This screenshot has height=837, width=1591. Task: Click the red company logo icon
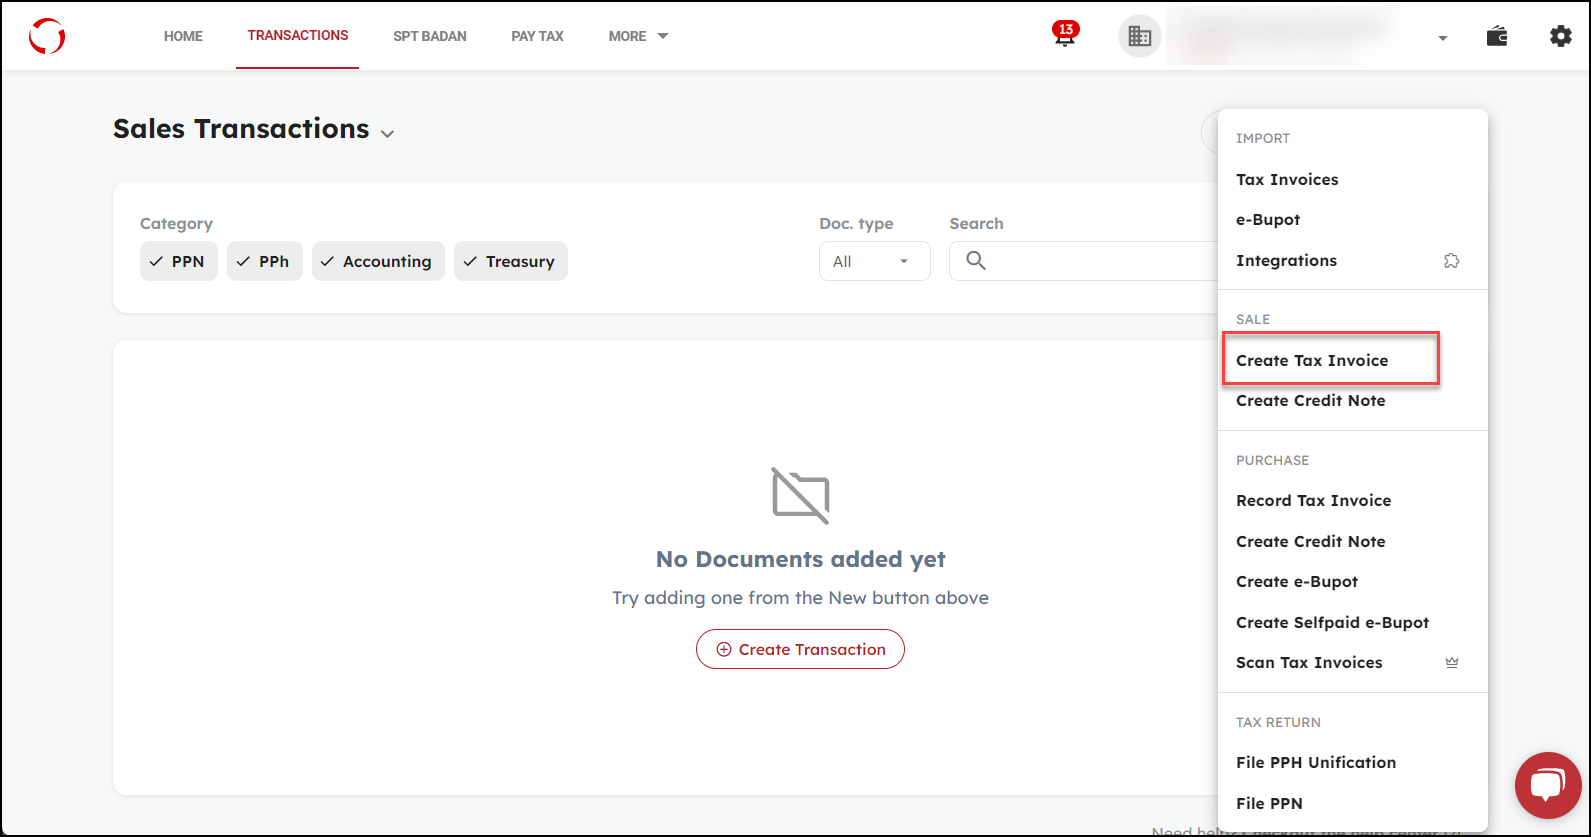pos(47,36)
